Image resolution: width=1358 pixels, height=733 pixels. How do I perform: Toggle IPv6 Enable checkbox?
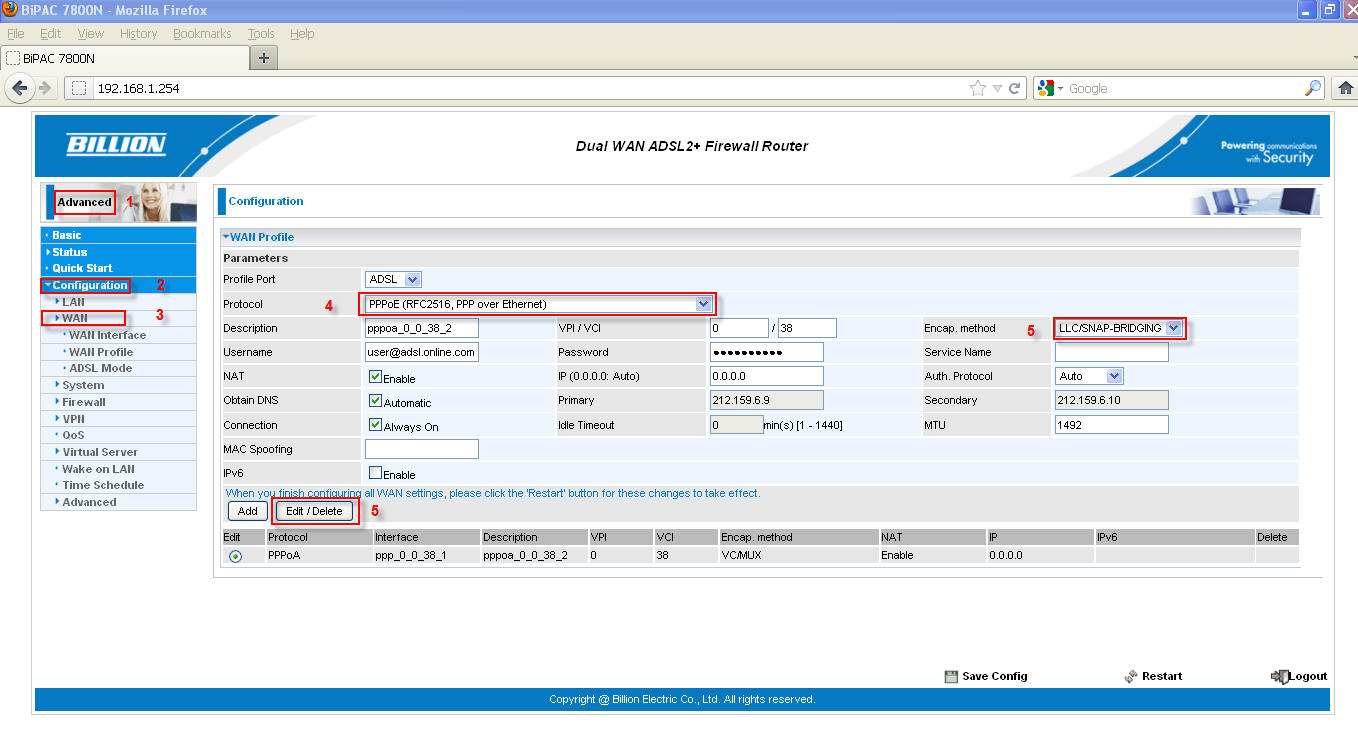[375, 473]
